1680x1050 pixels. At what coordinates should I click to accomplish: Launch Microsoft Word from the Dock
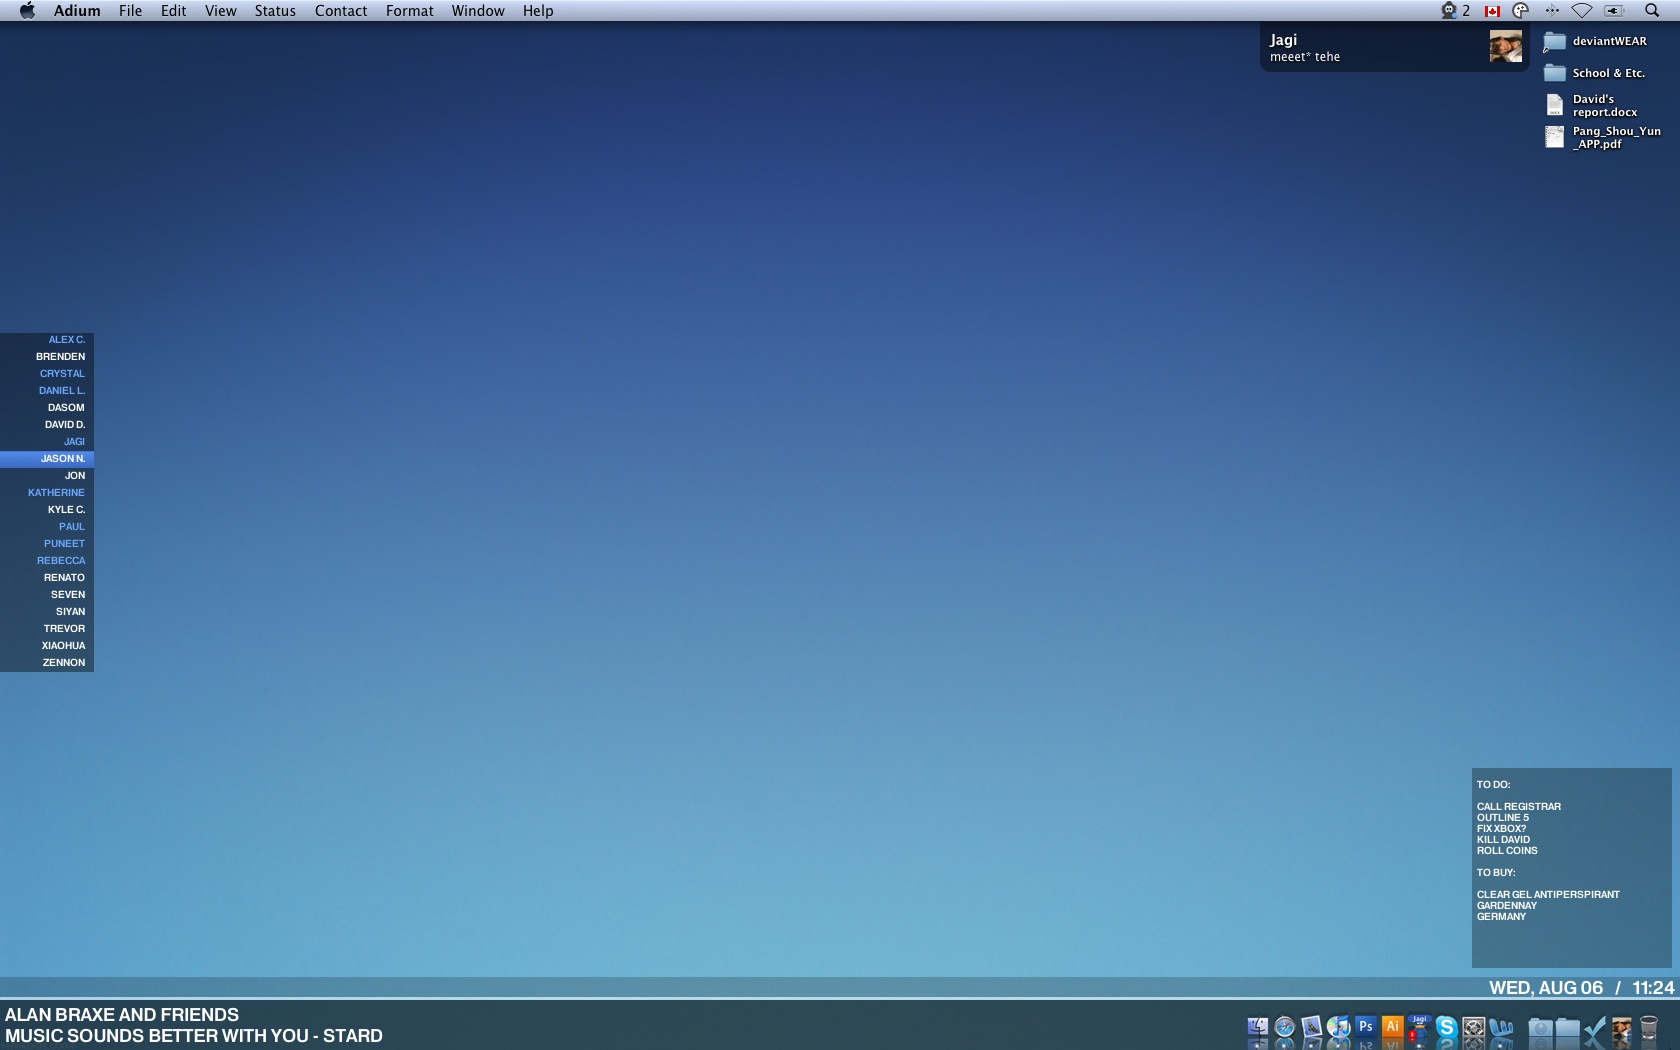[x=1501, y=1028]
